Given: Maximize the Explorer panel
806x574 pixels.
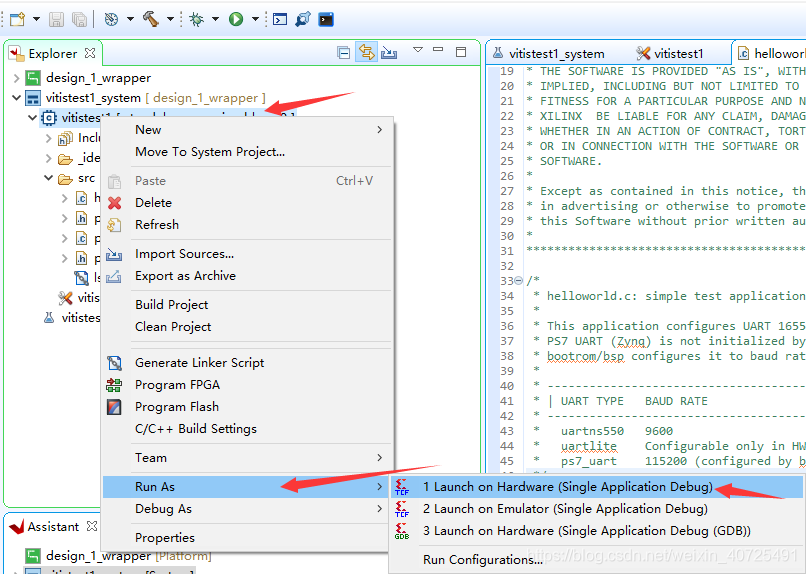Looking at the screenshot, I should [461, 52].
